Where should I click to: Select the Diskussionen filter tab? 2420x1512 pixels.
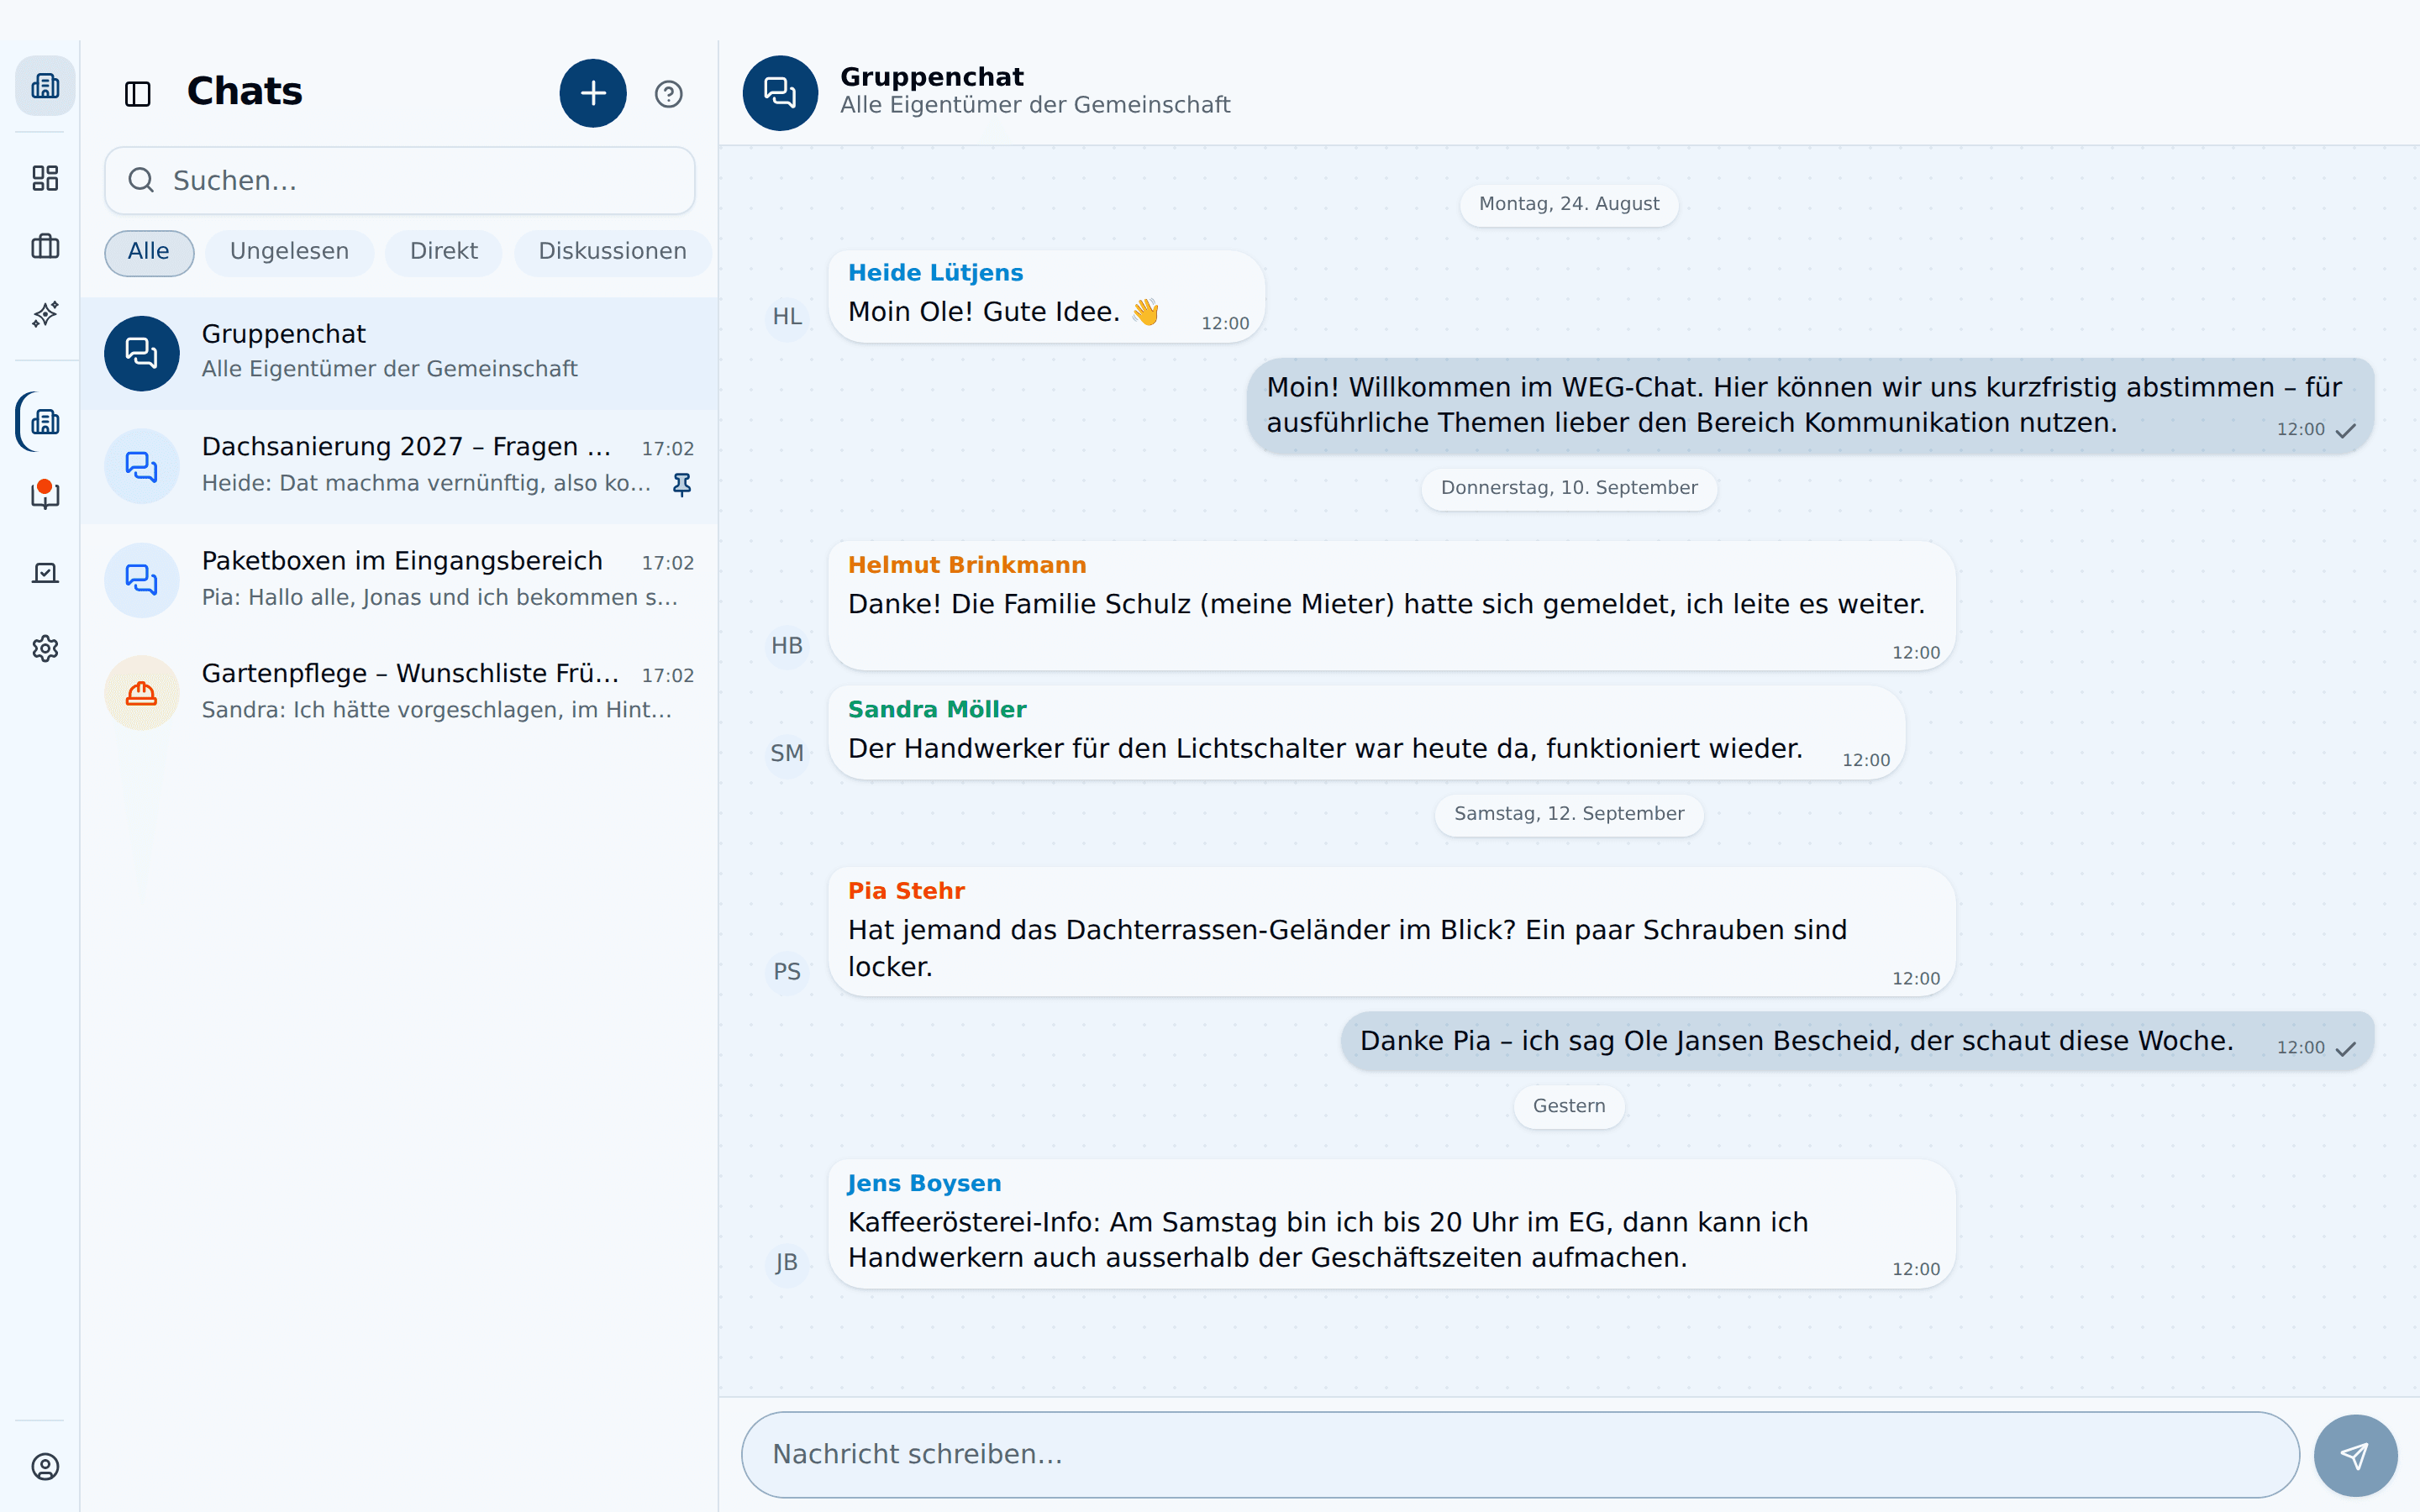pyautogui.click(x=612, y=252)
